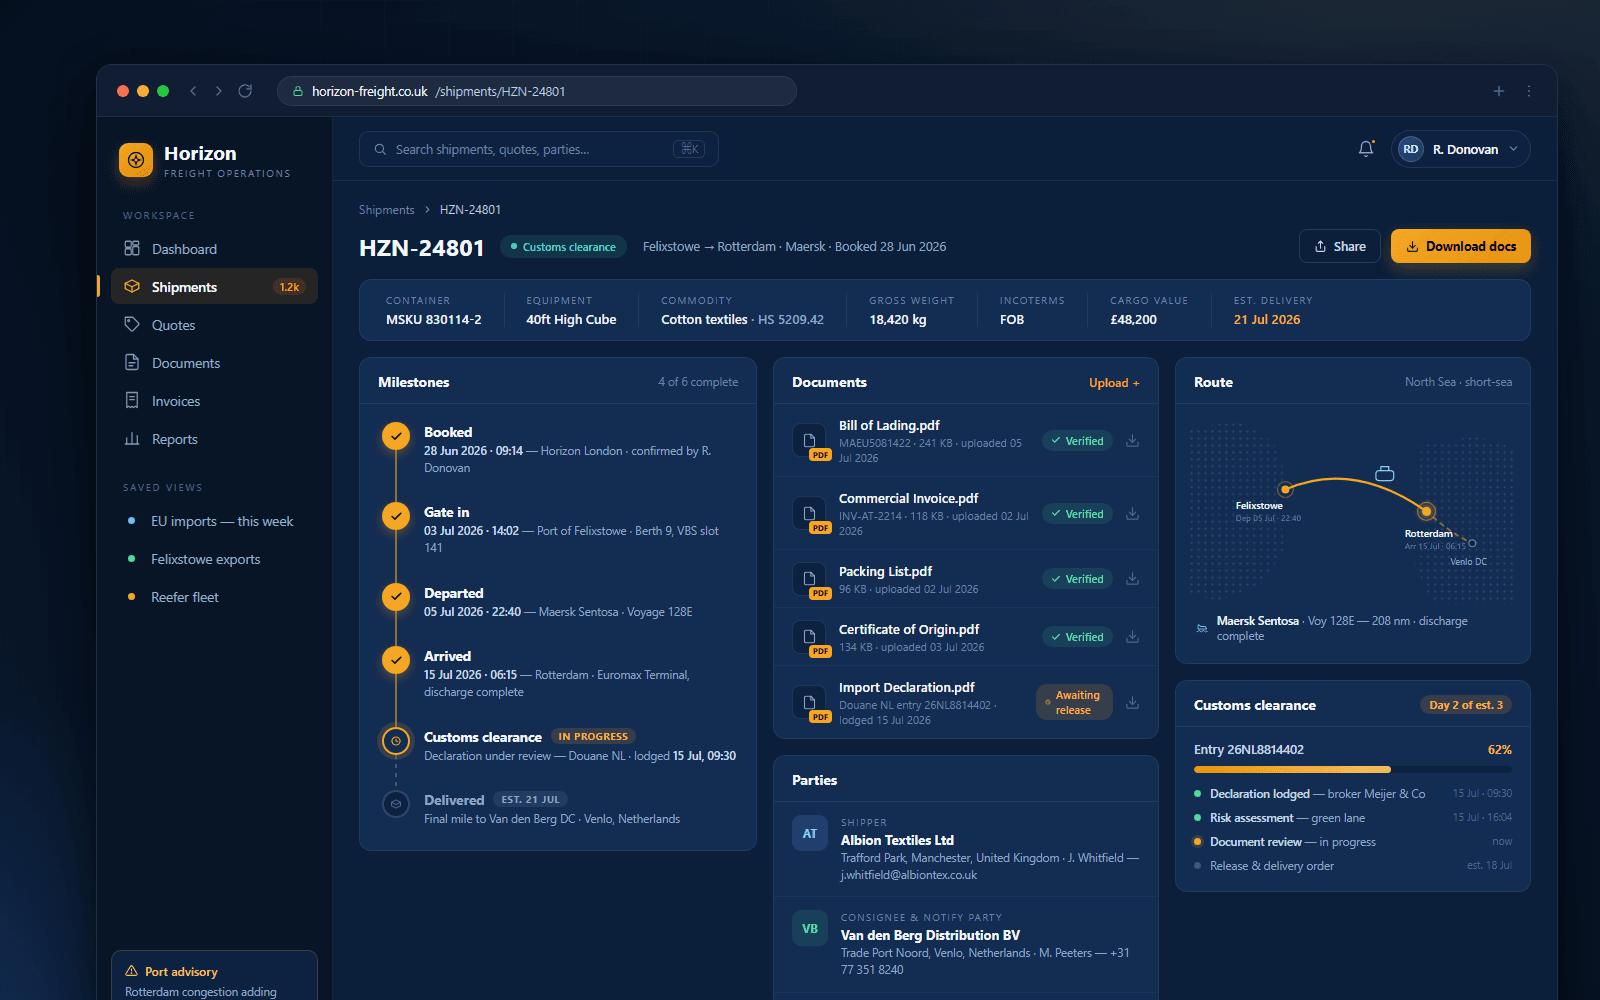Click the Booked milestone check marker
This screenshot has height=1000, width=1600.
[x=396, y=436]
